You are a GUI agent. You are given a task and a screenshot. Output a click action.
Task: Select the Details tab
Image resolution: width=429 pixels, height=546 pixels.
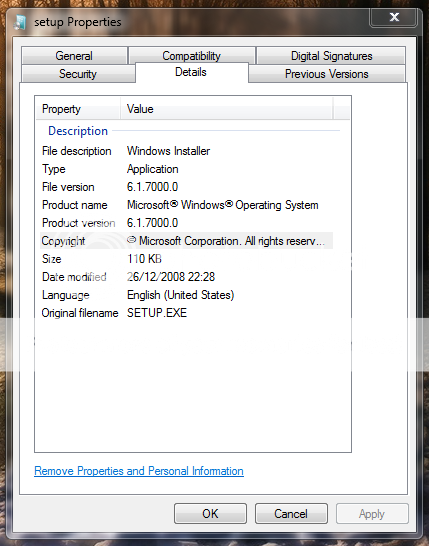(x=191, y=72)
